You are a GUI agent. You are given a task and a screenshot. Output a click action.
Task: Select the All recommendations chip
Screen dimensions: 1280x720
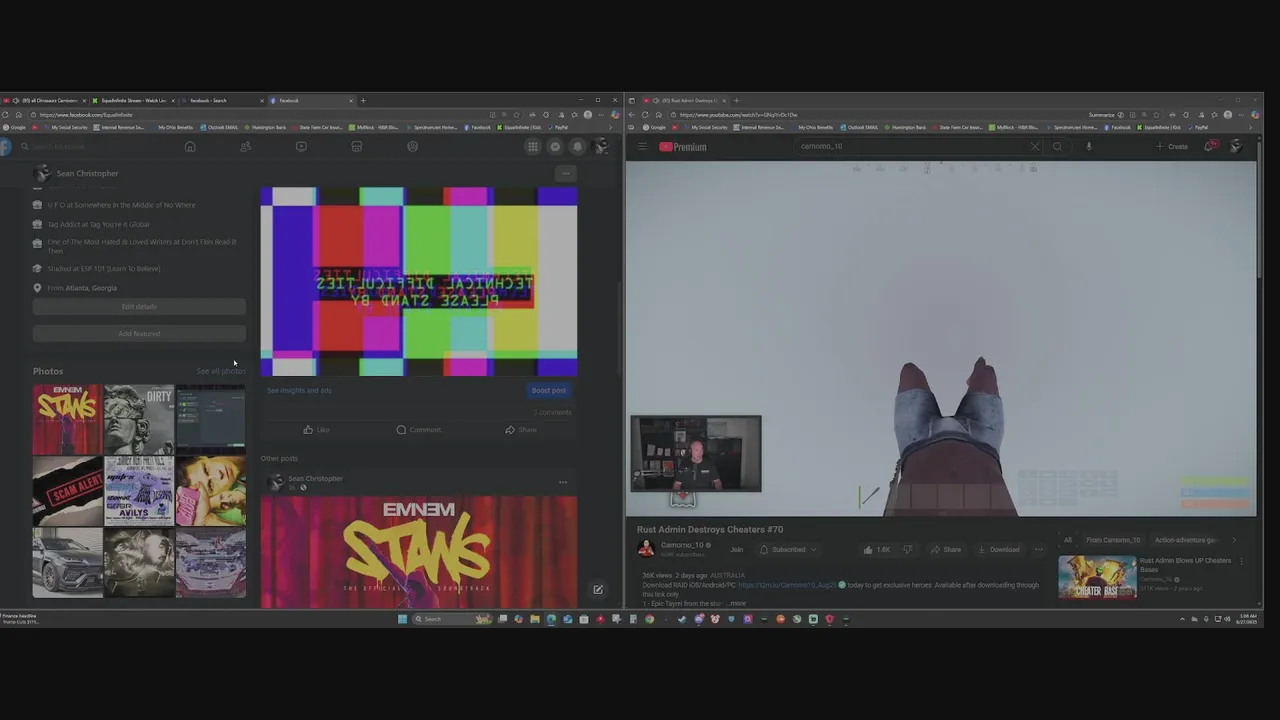pyautogui.click(x=1068, y=540)
